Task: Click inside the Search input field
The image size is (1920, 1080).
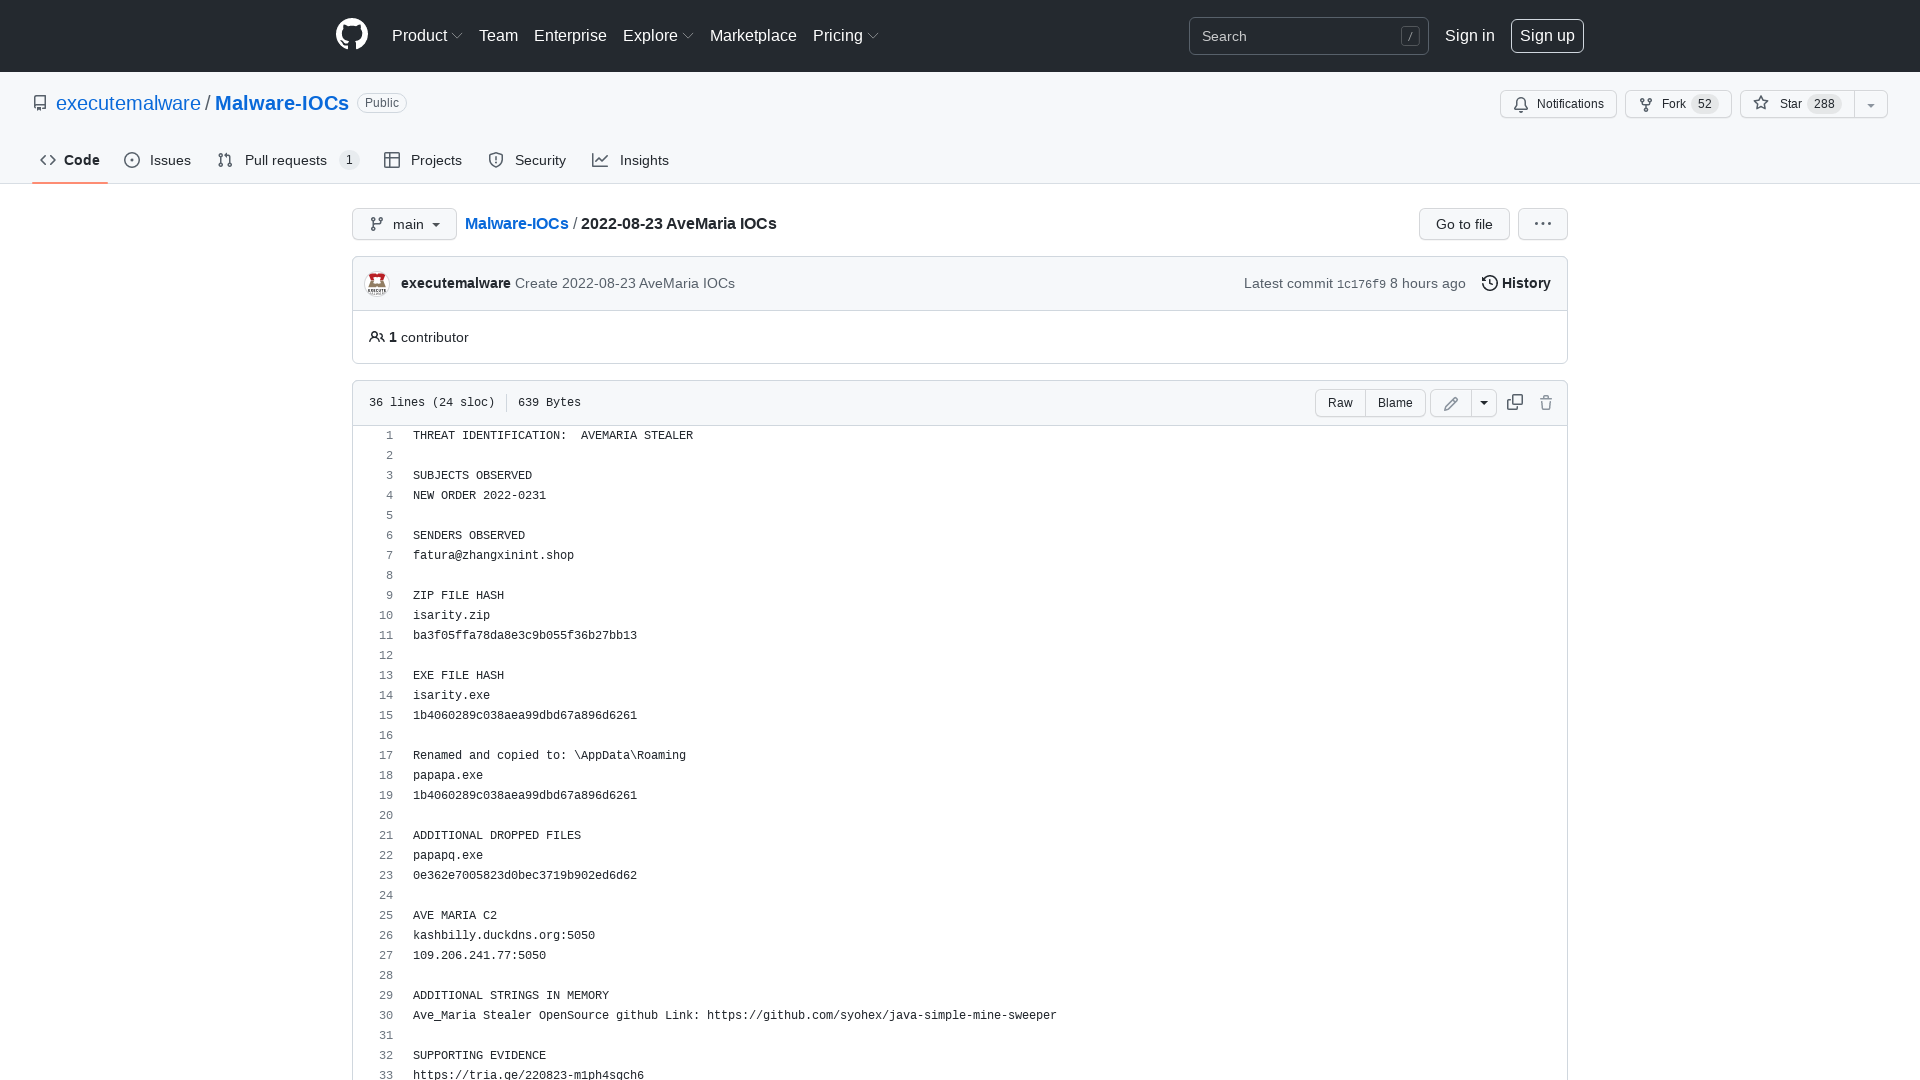Action: (1300, 36)
